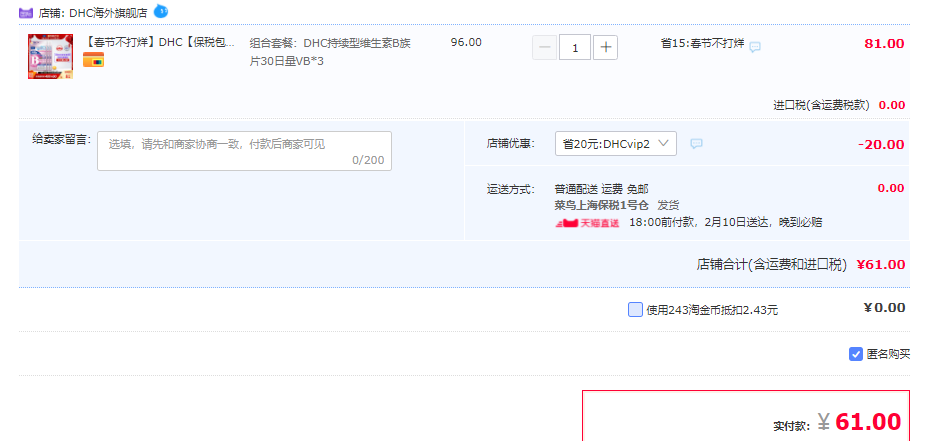This screenshot has height=441, width=941.
Task: Click the quantity input field showing 1
Action: 575,47
